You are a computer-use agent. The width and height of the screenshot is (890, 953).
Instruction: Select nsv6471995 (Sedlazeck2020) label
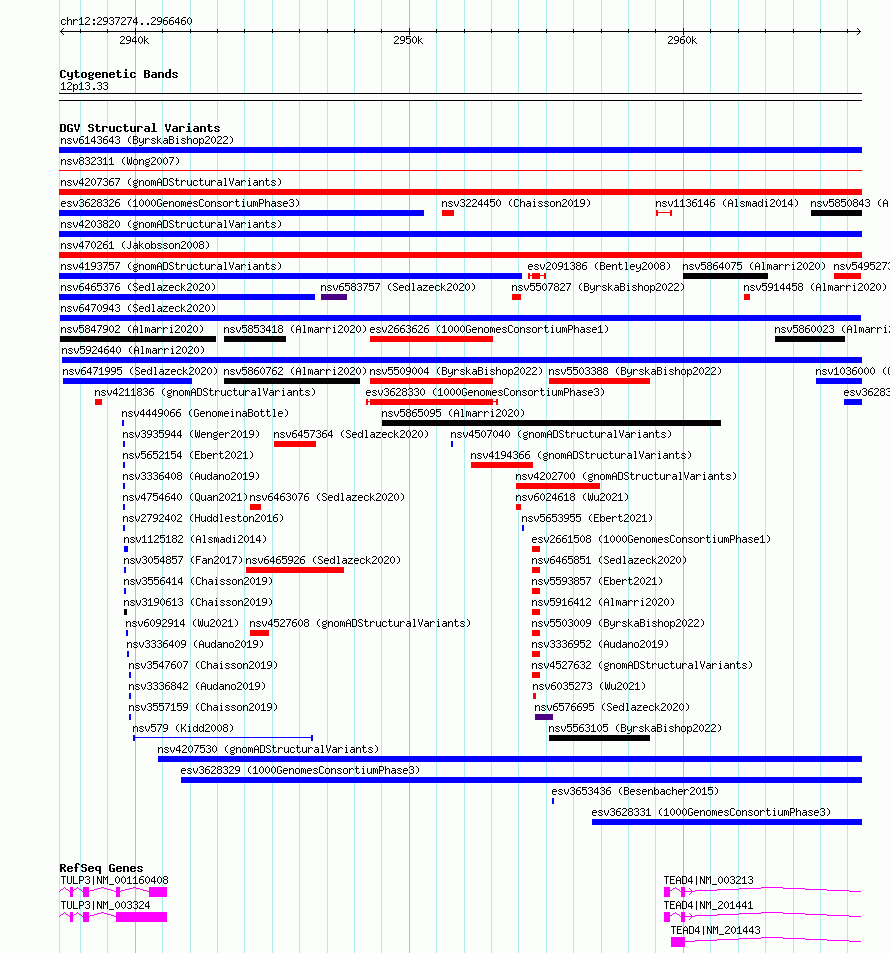140,371
